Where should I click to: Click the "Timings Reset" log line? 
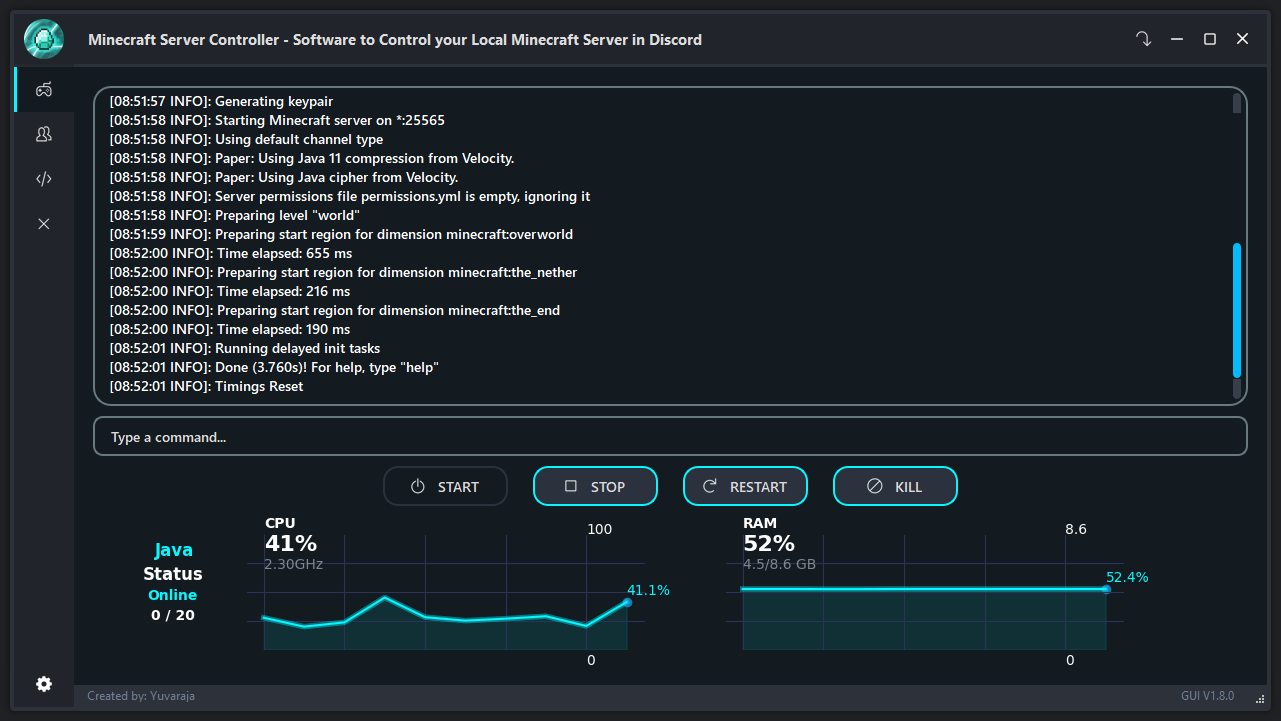point(206,386)
